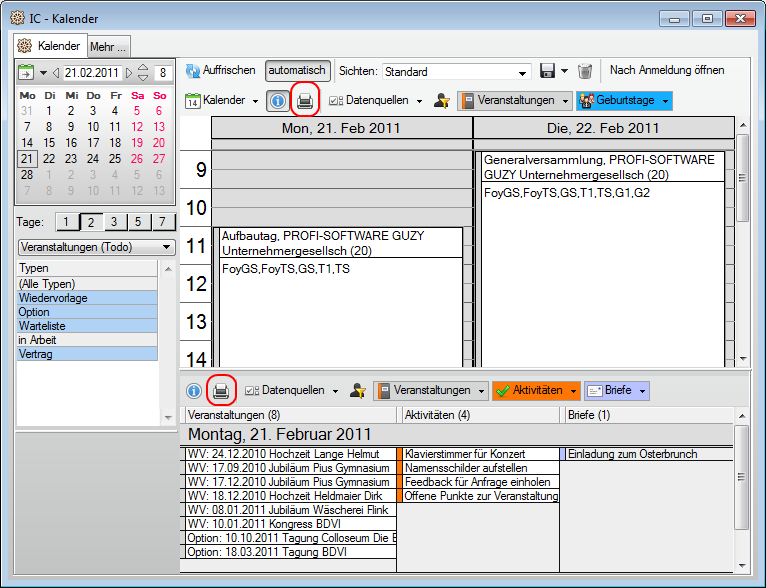Click the user key icon in upper toolbar

pyautogui.click(x=441, y=100)
